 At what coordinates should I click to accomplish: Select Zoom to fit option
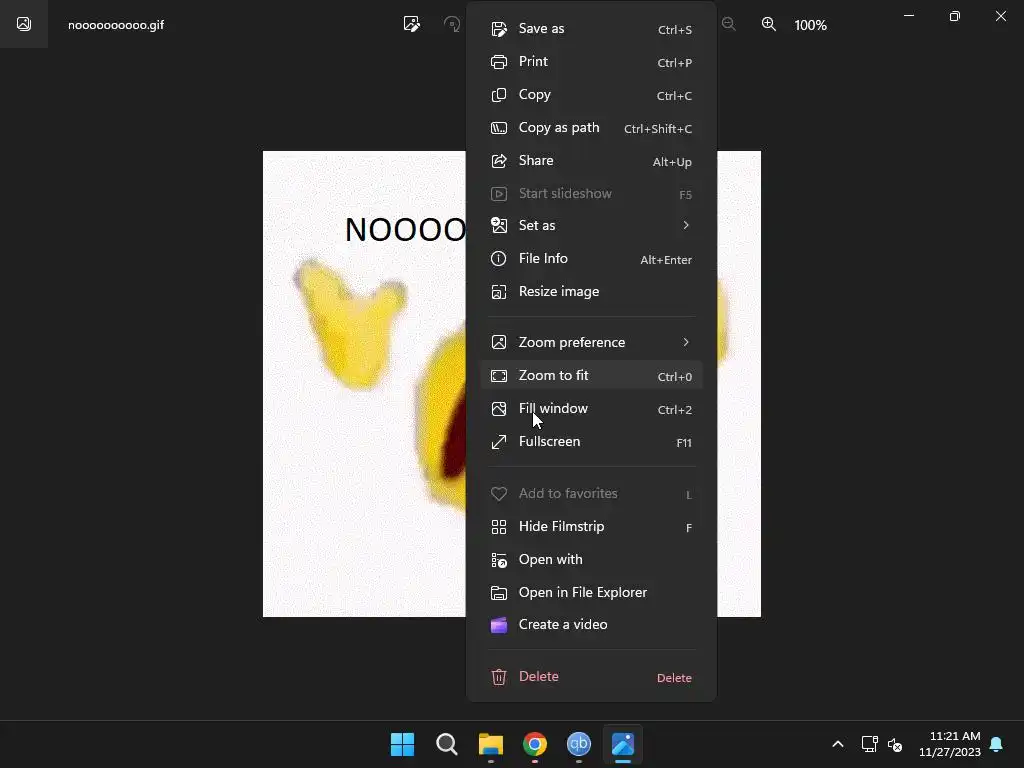591,376
